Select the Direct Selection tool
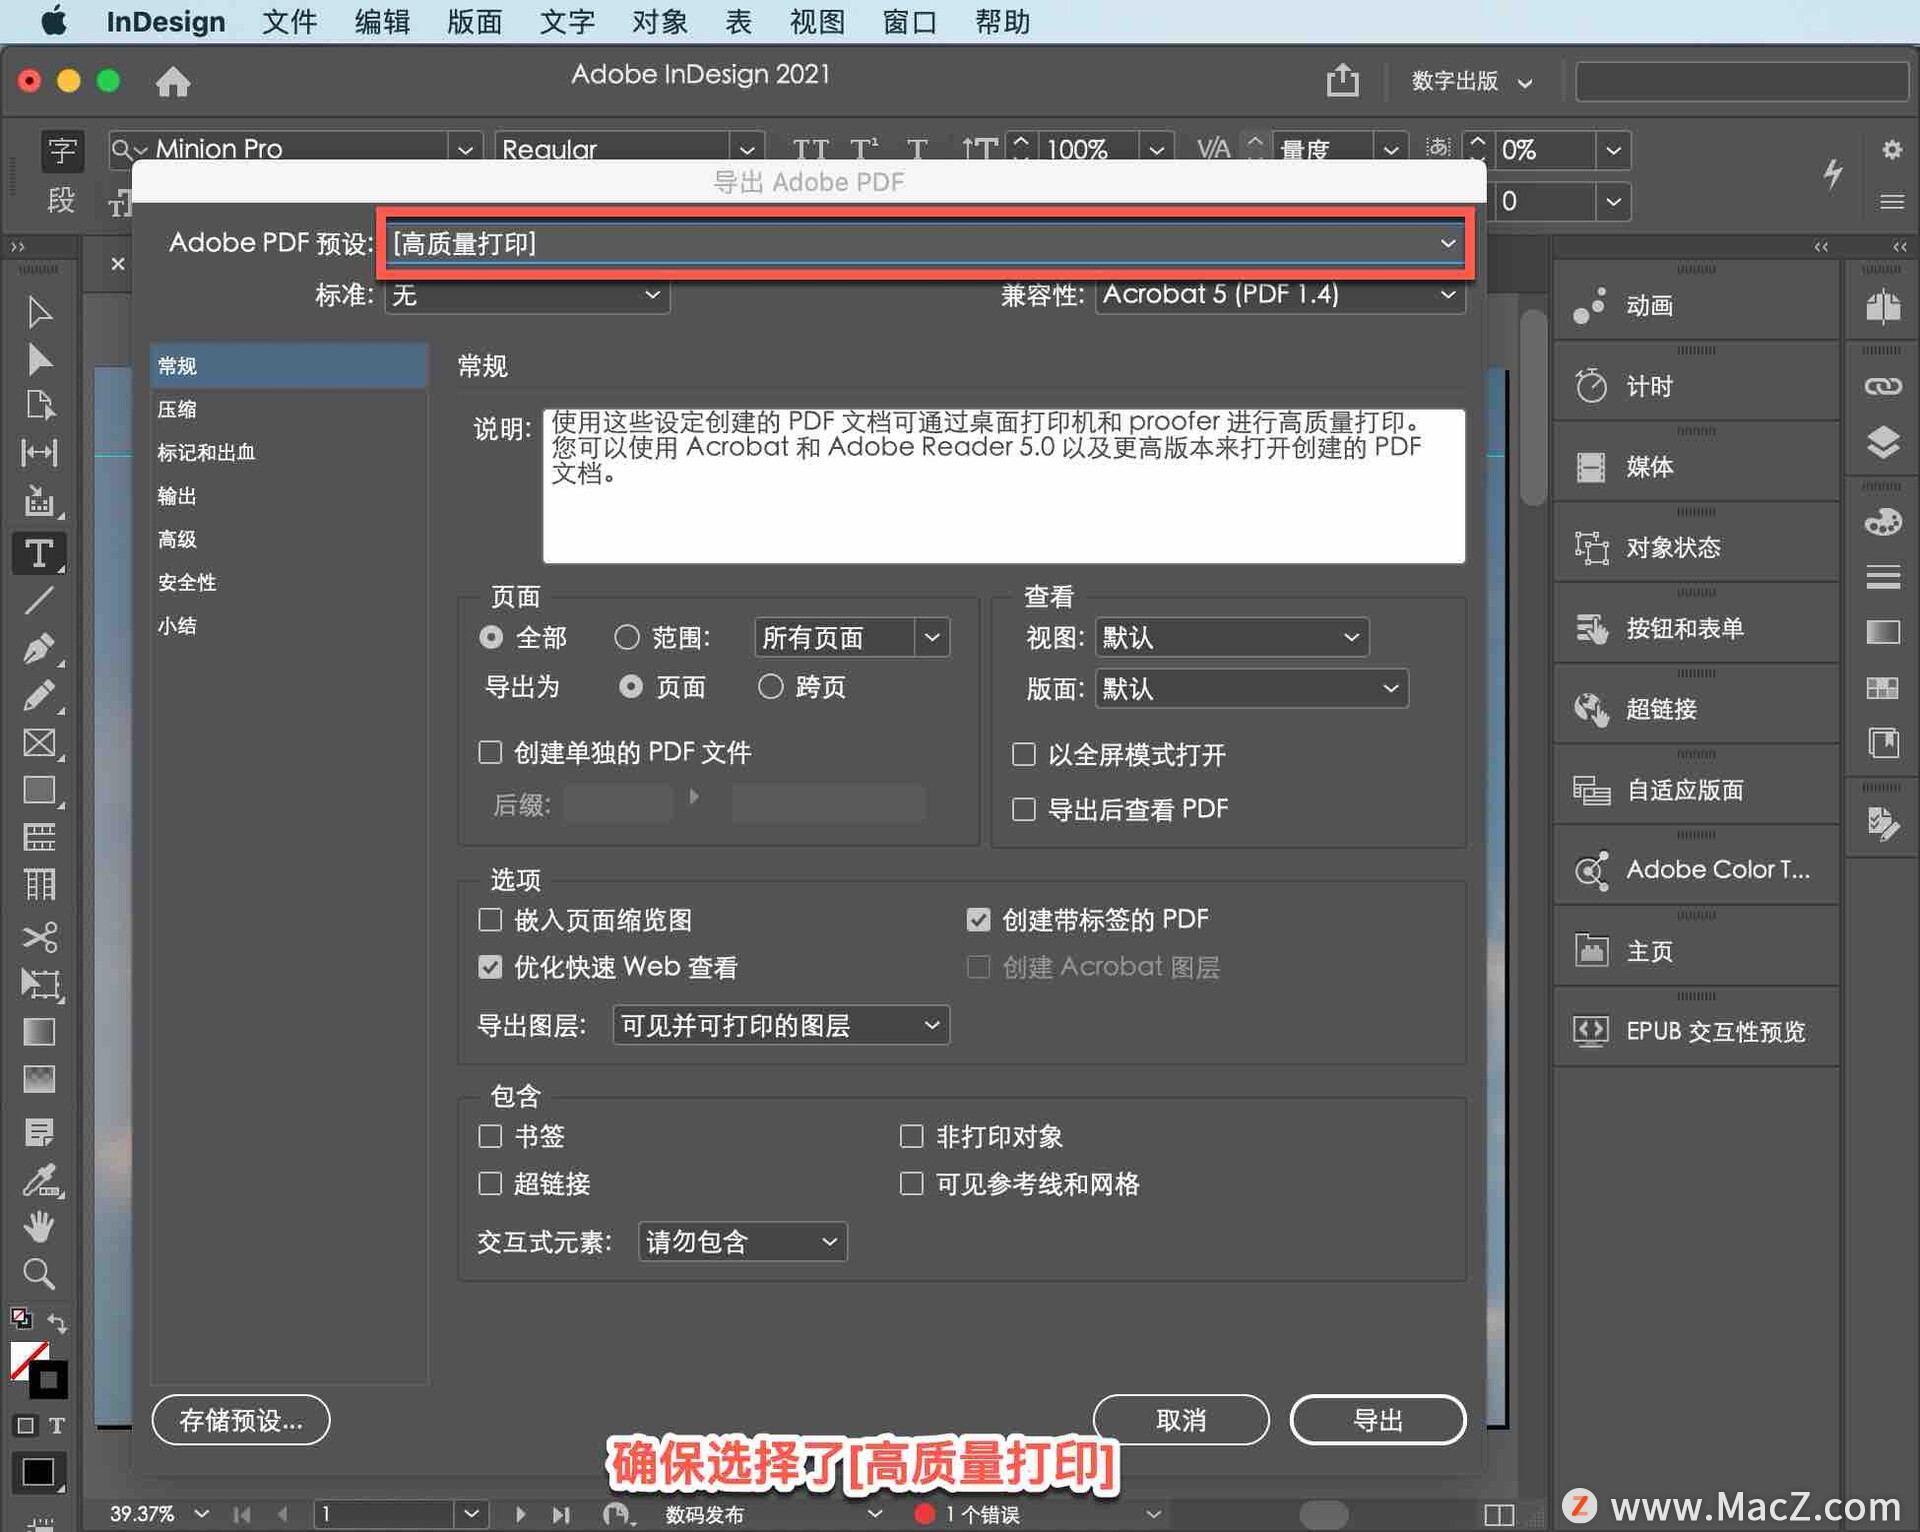 (39, 359)
